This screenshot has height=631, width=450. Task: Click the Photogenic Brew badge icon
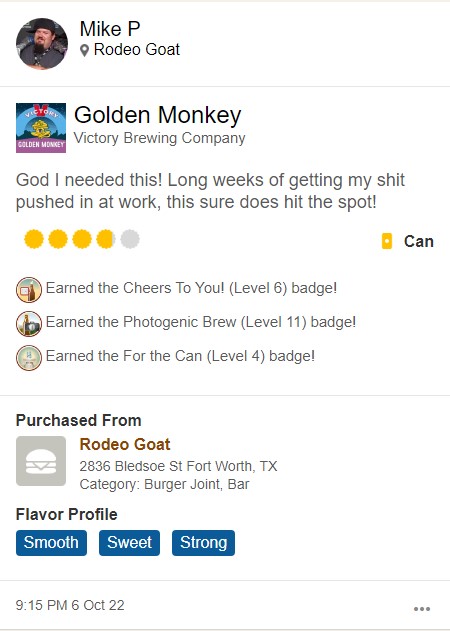[x=29, y=324]
